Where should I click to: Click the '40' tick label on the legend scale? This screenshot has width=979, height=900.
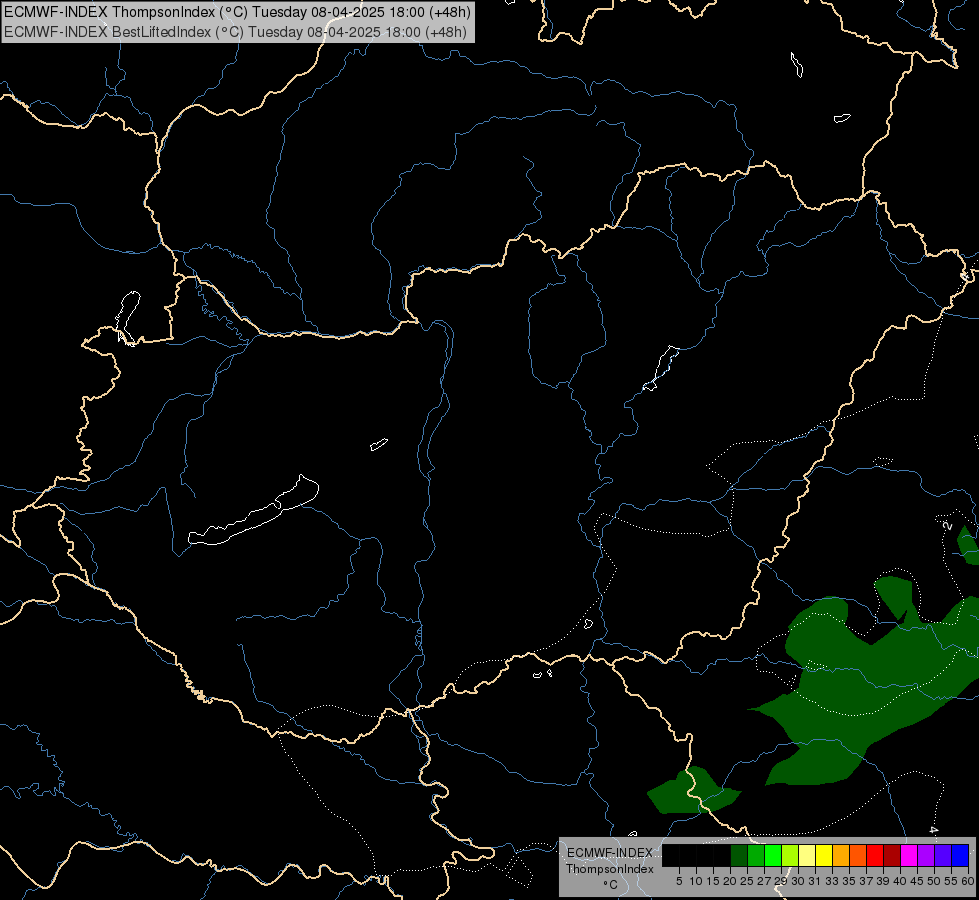click(x=899, y=881)
